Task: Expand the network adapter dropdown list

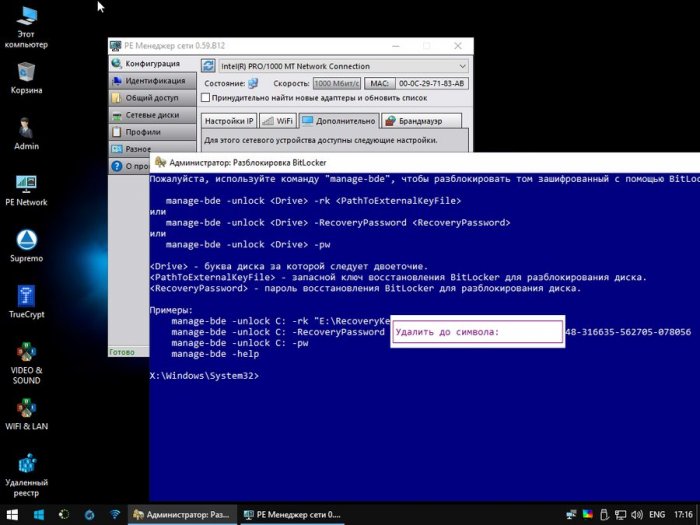Action: [461, 66]
